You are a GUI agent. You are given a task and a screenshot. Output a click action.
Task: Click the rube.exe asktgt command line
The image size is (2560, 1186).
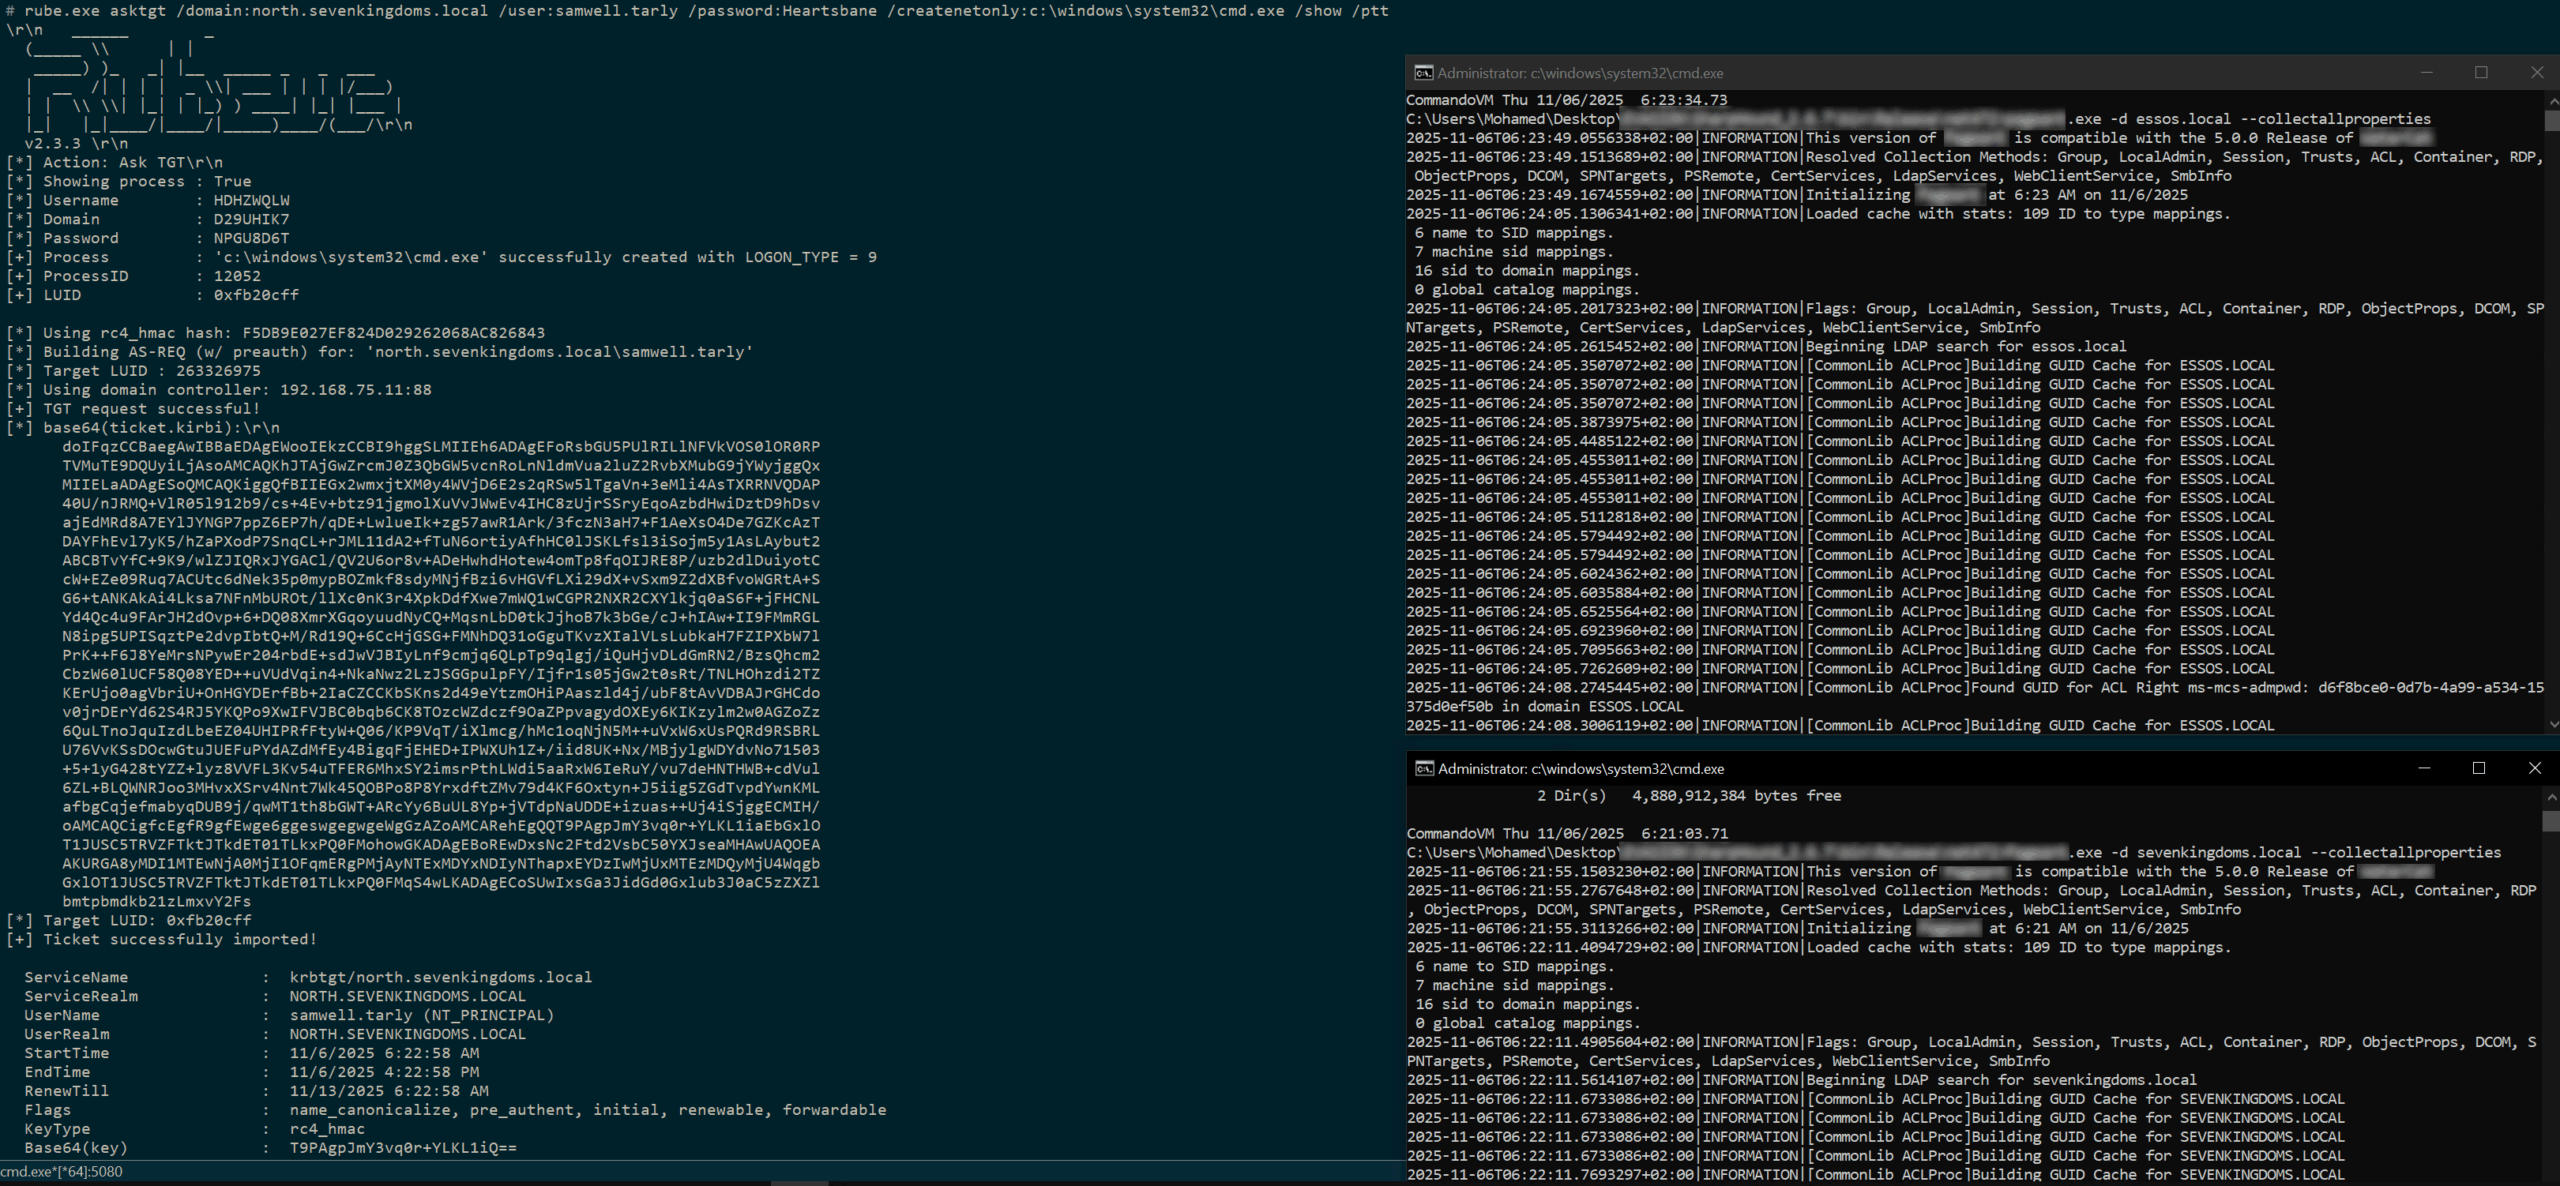[700, 11]
